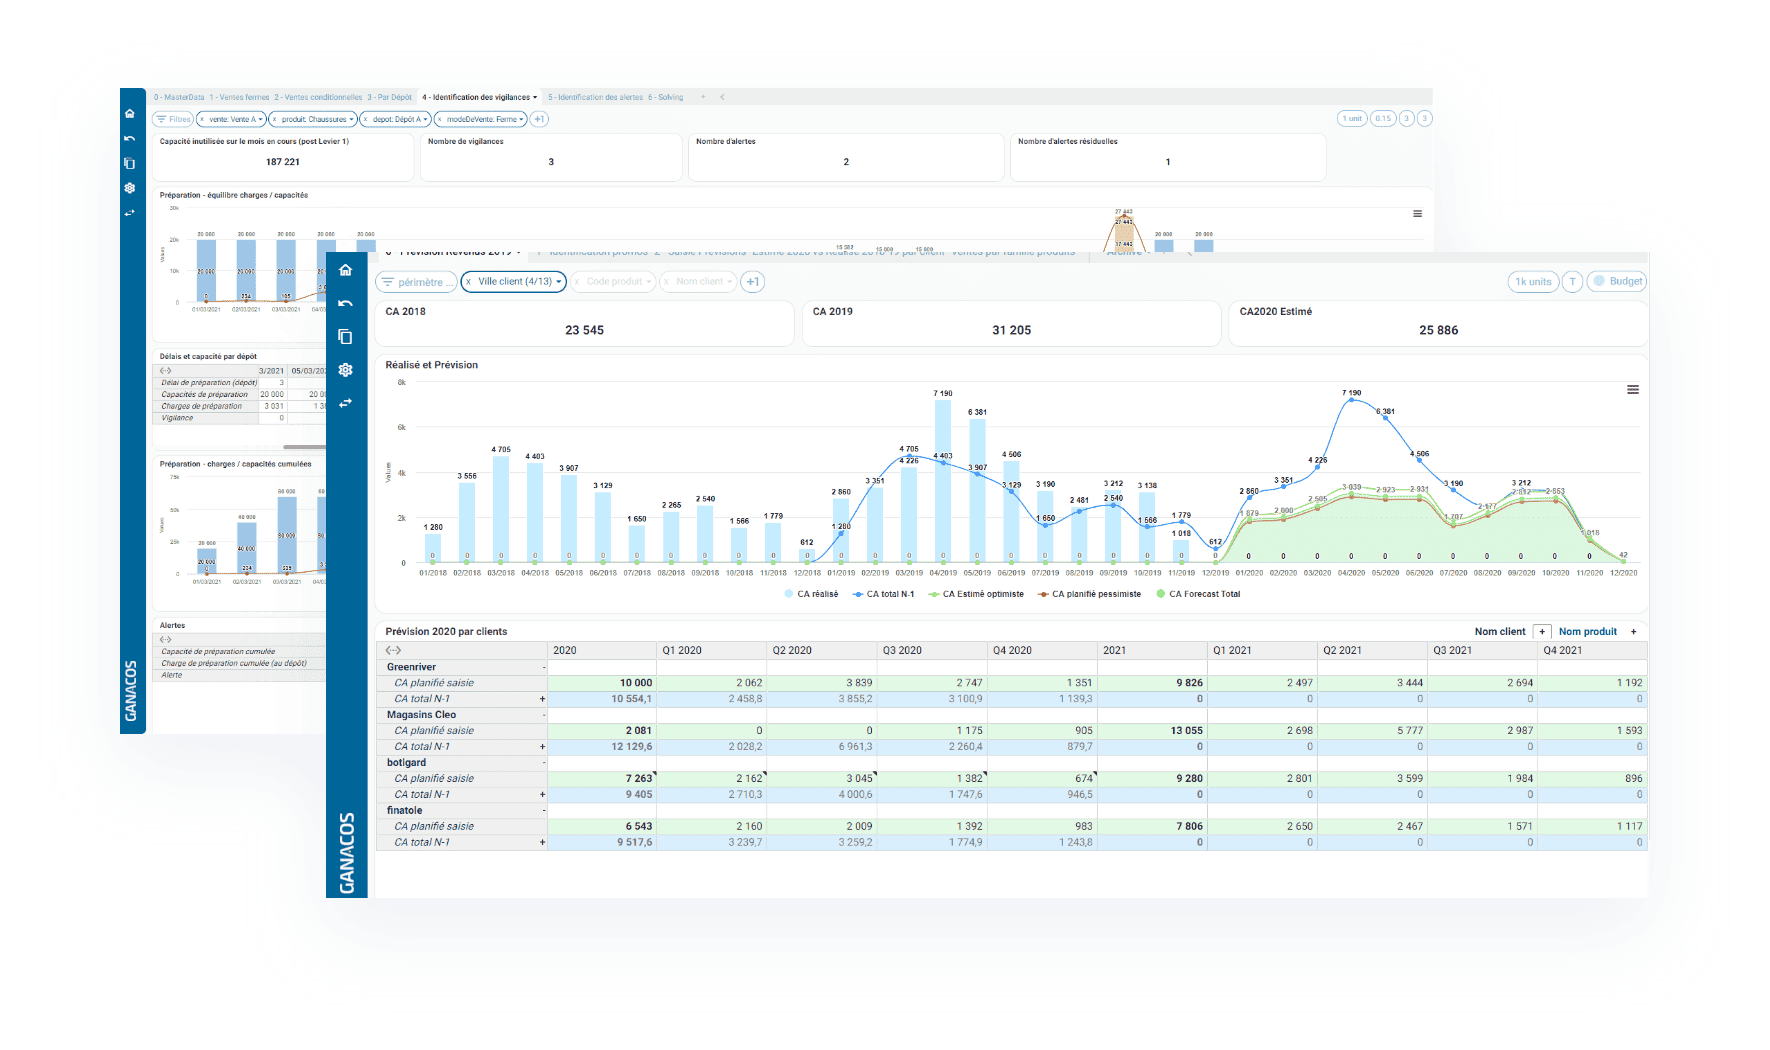Click the 1 unit button in back window
1770x1050 pixels.
1352,118
